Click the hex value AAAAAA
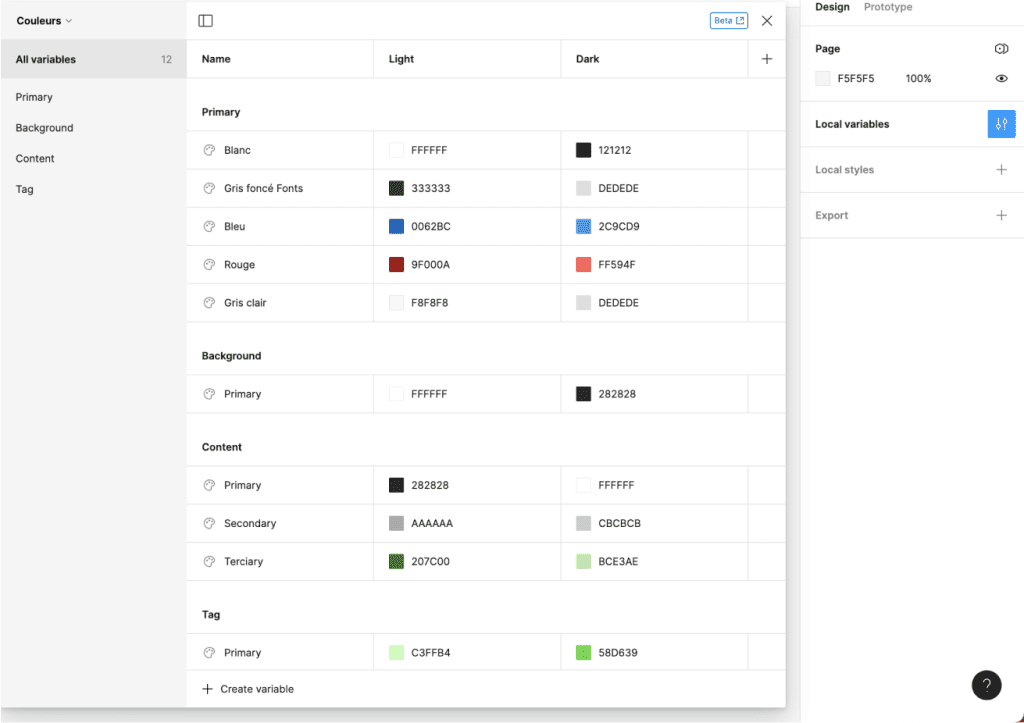The image size is (1024, 723). pos(432,523)
